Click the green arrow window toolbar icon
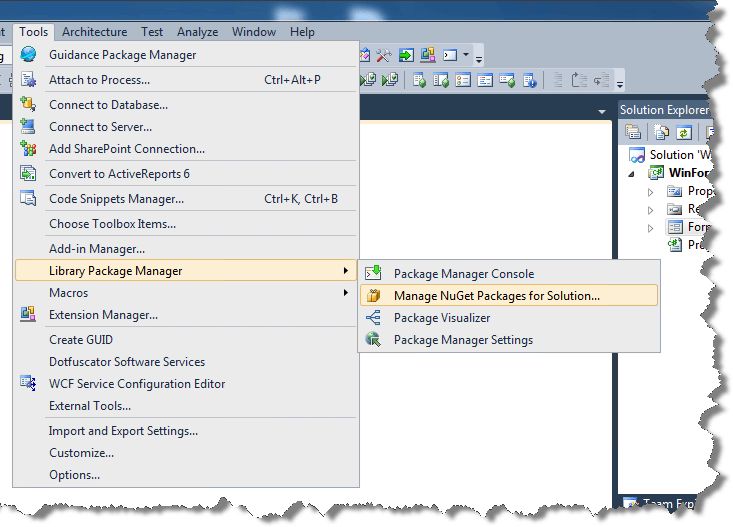733x527 pixels. pos(406,56)
